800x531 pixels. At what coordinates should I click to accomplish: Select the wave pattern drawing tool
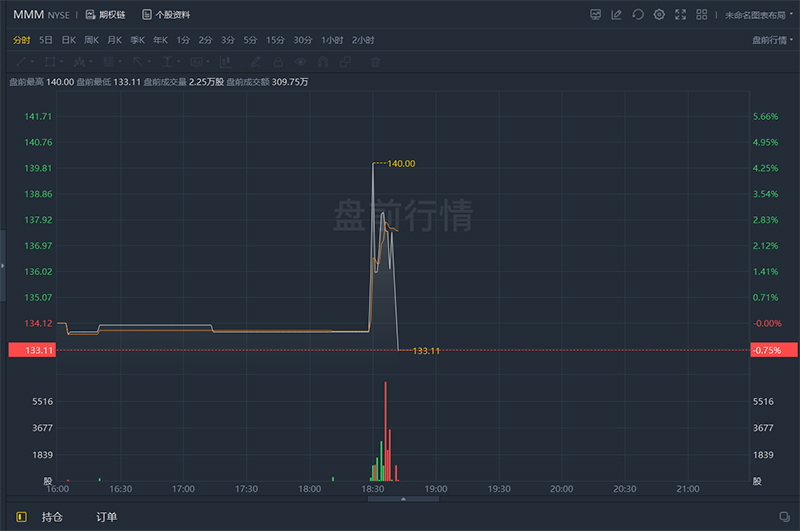coord(79,62)
